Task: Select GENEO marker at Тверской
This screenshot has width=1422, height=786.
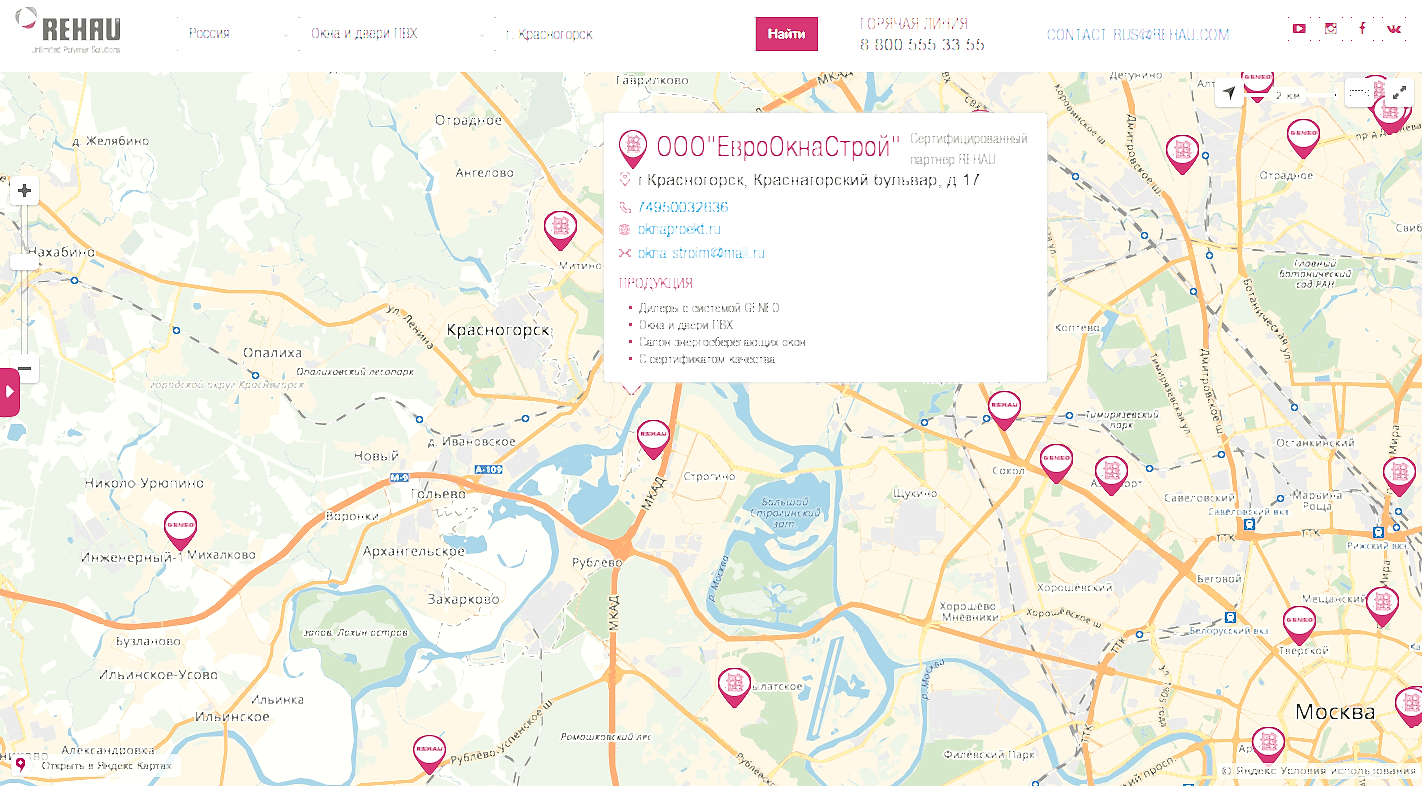Action: click(1299, 625)
